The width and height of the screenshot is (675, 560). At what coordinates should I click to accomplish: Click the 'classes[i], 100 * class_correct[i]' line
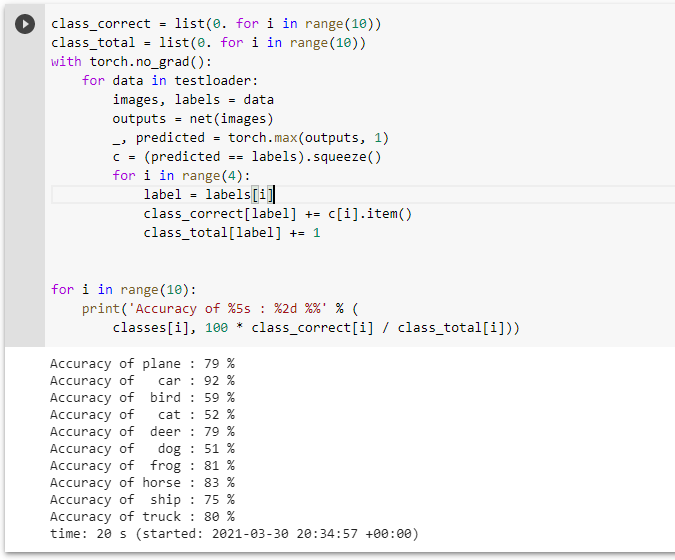pyautogui.click(x=316, y=328)
